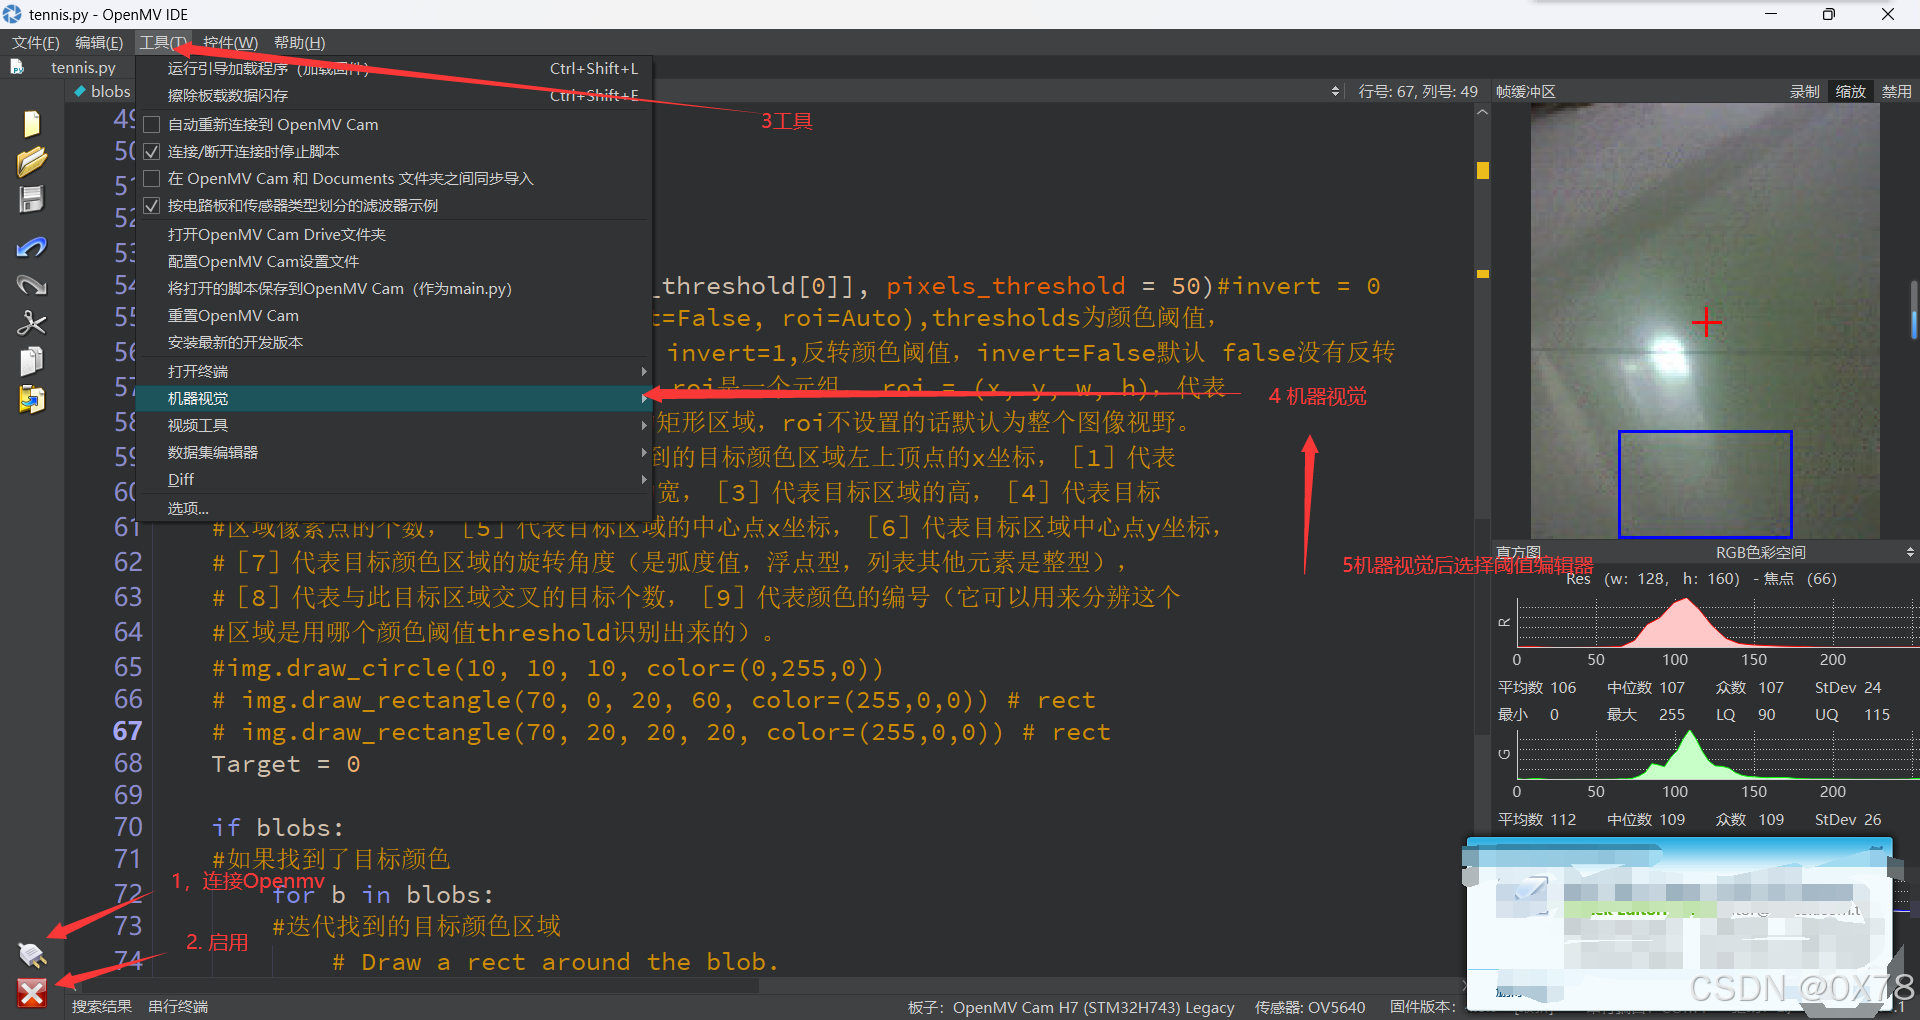1920x1020 pixels.
Task: Open the 文件(F) menu
Action: coord(36,42)
